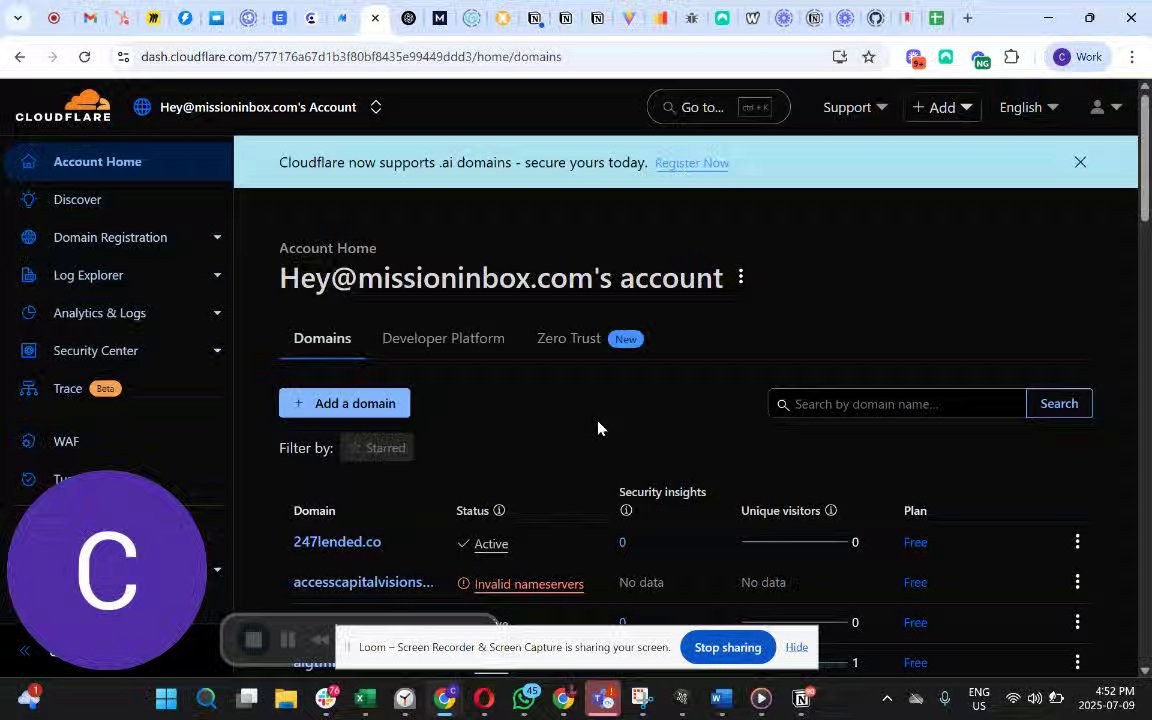Click the Security Center icon
The width and height of the screenshot is (1152, 720).
29,351
